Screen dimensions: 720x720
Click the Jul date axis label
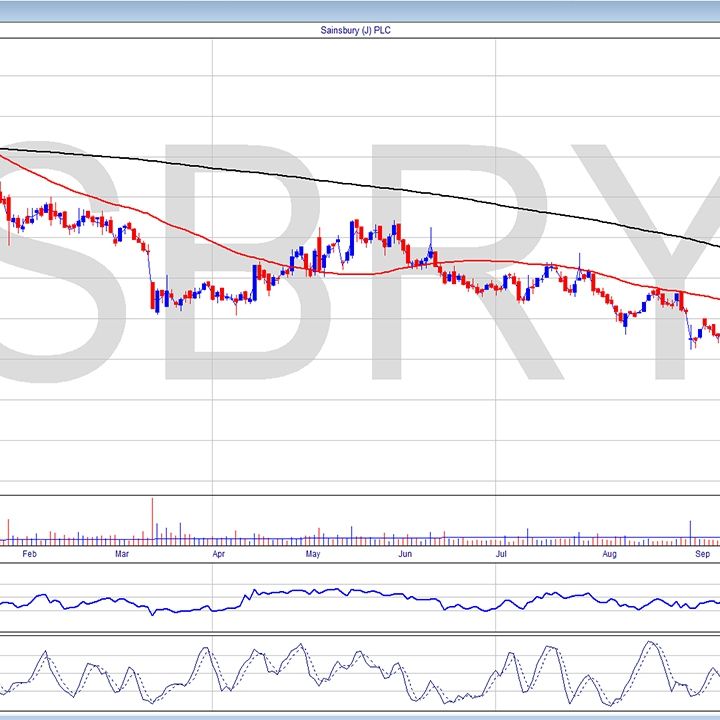tap(502, 553)
